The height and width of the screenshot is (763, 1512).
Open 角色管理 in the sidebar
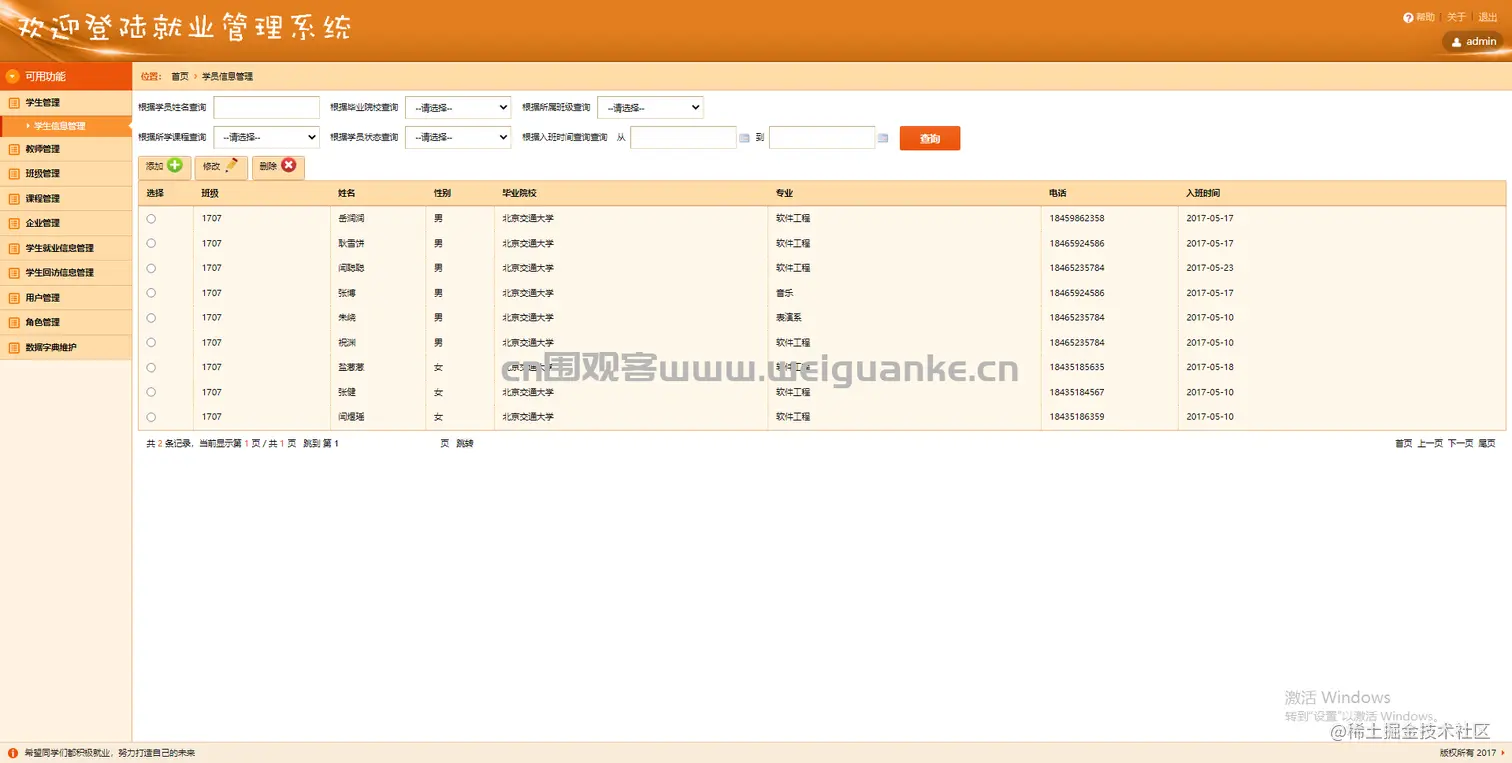tap(66, 322)
